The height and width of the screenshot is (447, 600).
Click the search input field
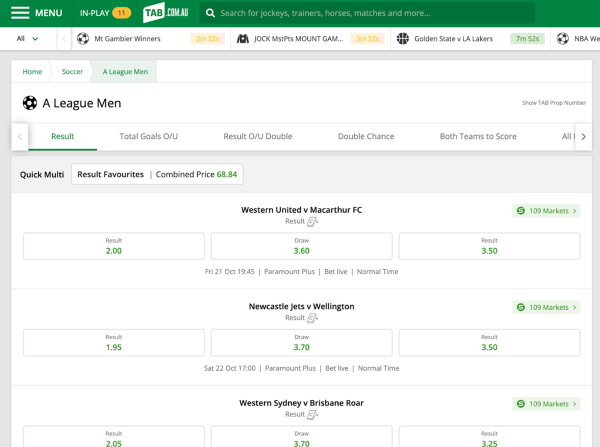tap(370, 13)
